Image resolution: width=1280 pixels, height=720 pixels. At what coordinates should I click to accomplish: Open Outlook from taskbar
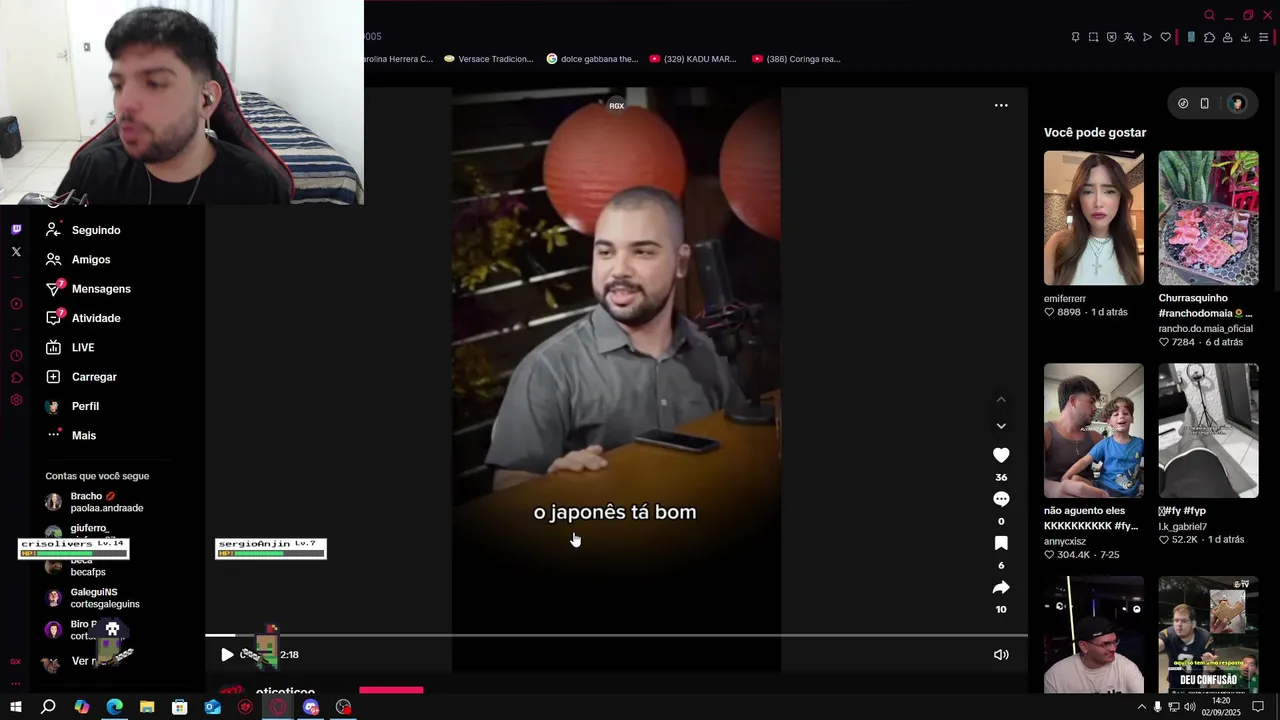tap(212, 707)
